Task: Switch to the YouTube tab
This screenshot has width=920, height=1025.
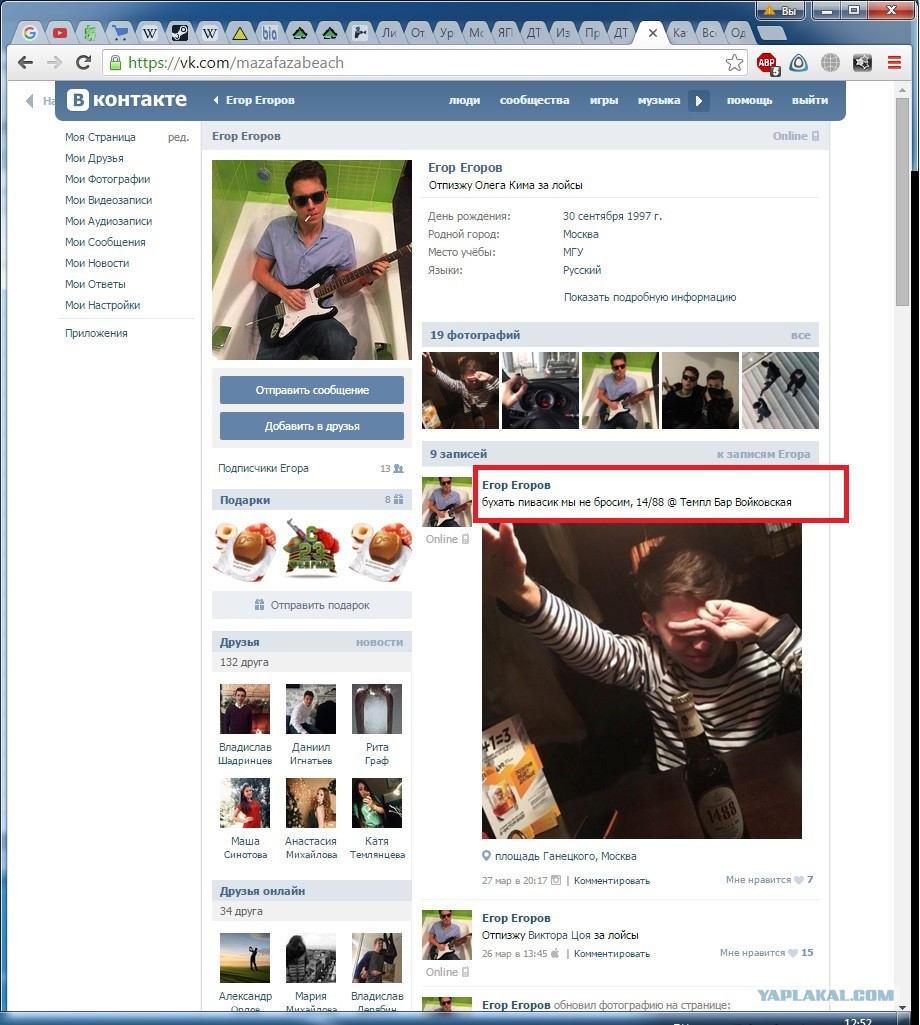Action: pos(60,33)
